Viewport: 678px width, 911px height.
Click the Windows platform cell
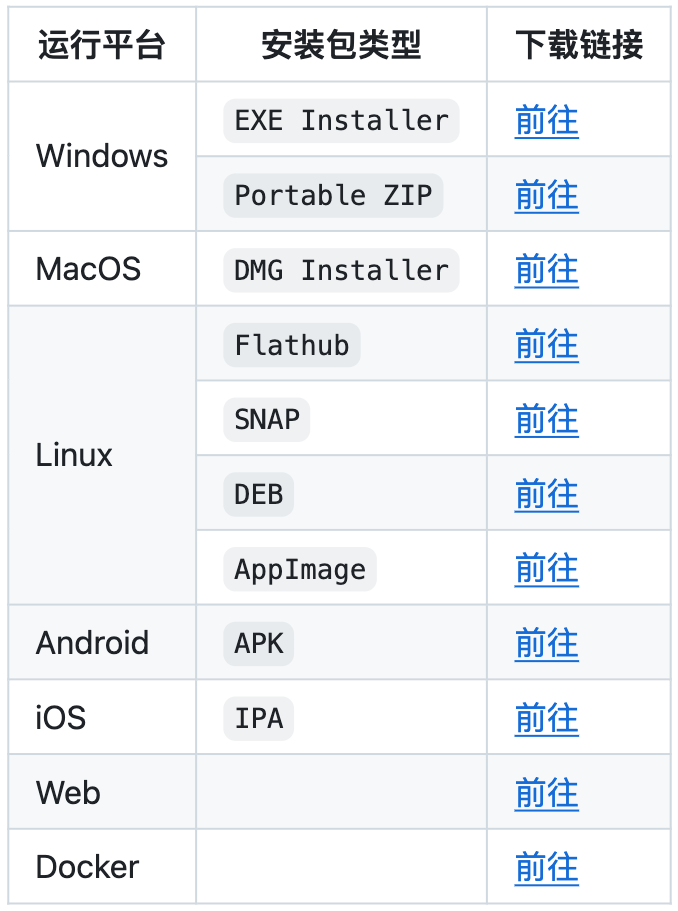tap(102, 156)
